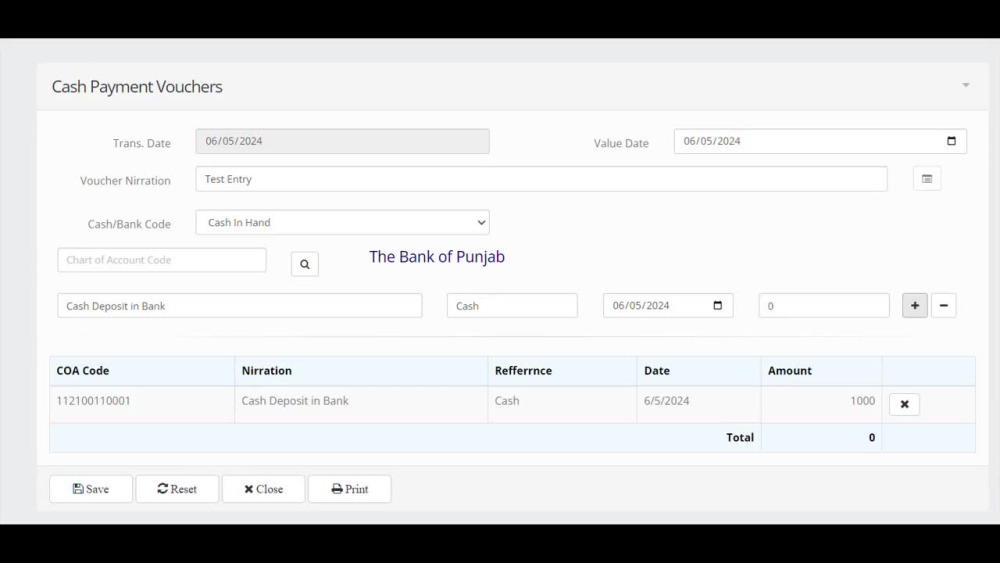Screen dimensions: 1000x563
Task: Click 'The Bank of Punjab' label
Action: [x=437, y=257]
